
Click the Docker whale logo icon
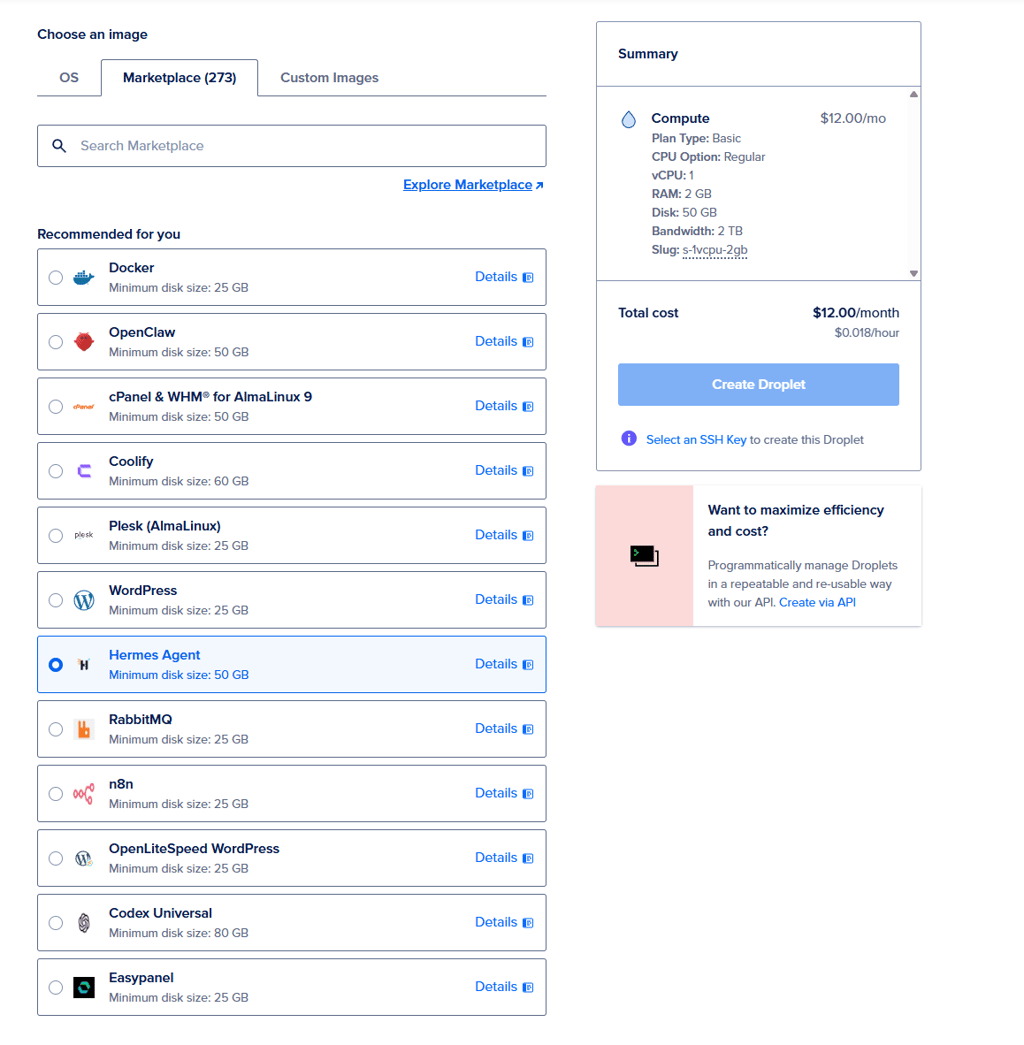coord(83,277)
